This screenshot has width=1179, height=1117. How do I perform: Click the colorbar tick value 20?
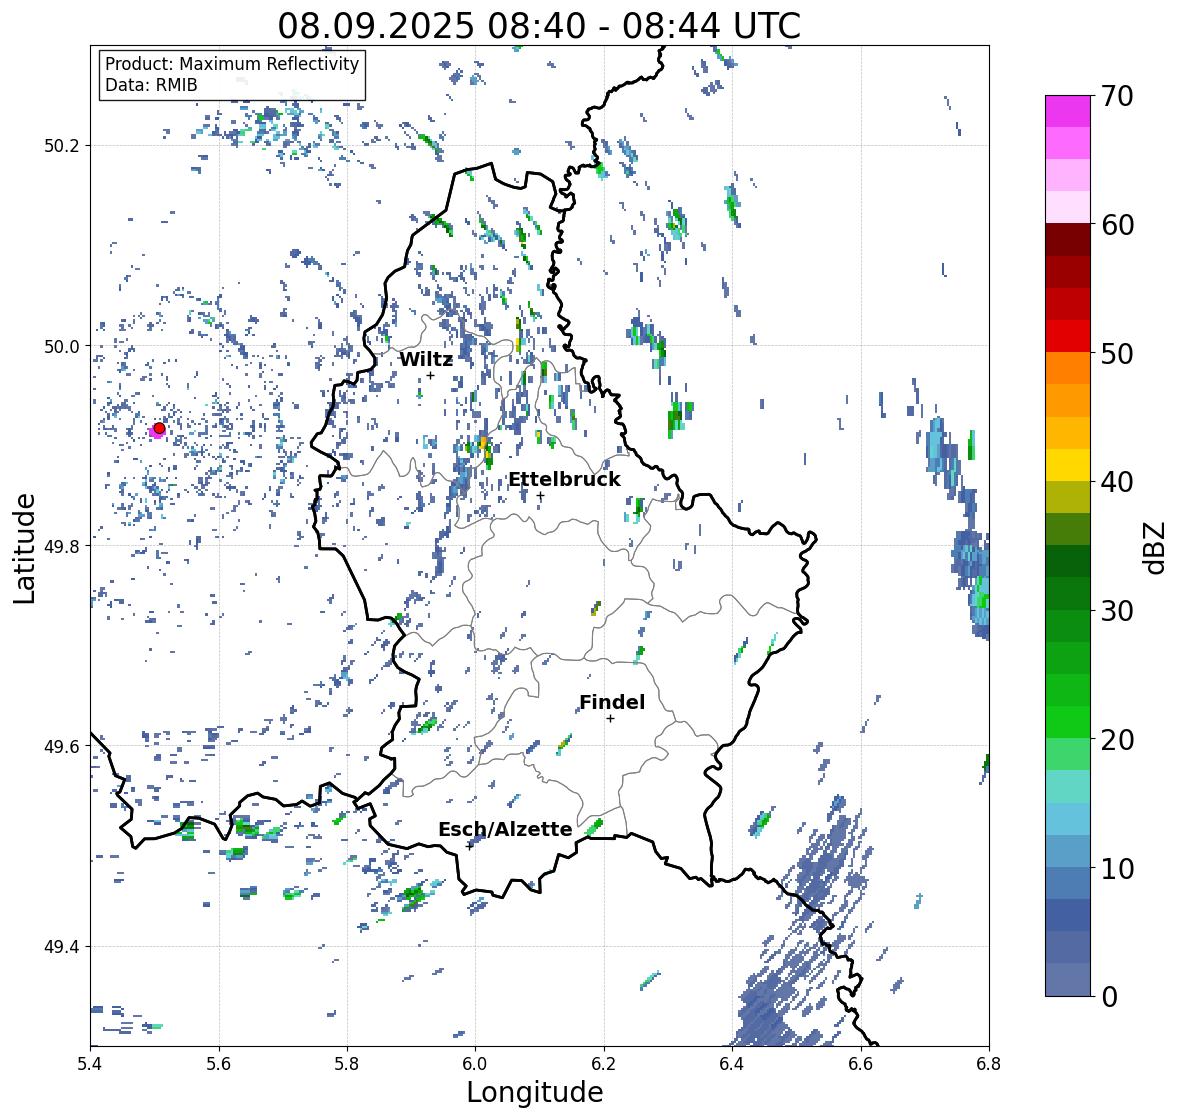(1117, 740)
